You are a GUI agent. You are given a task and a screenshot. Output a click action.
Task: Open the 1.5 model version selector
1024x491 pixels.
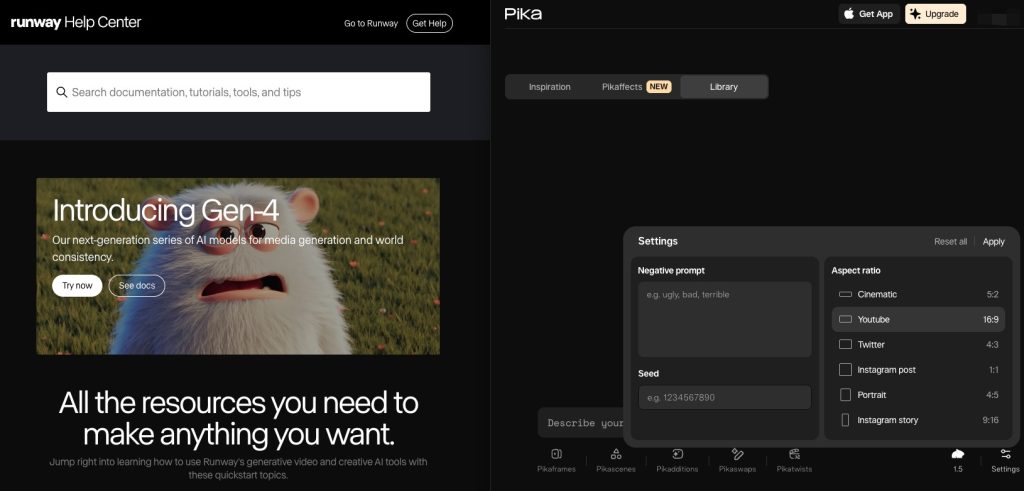(957, 459)
